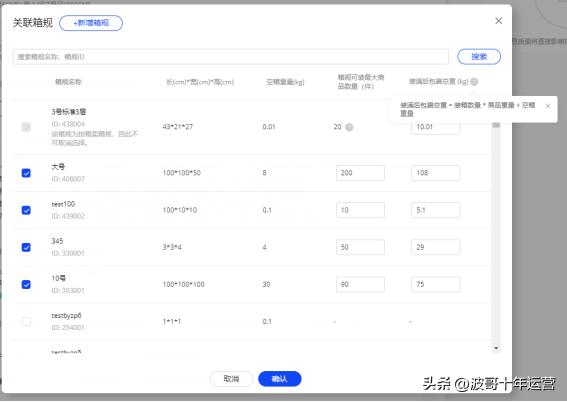
Task: Select the dimension text 3*3*4
Action: [x=172, y=247]
